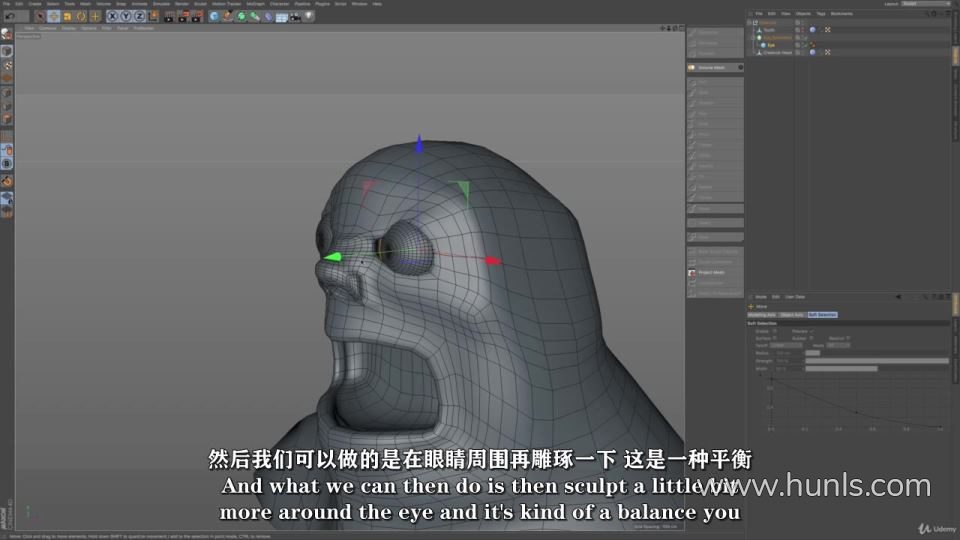
Task: Adjust the Strength slider
Action: (x=877, y=361)
